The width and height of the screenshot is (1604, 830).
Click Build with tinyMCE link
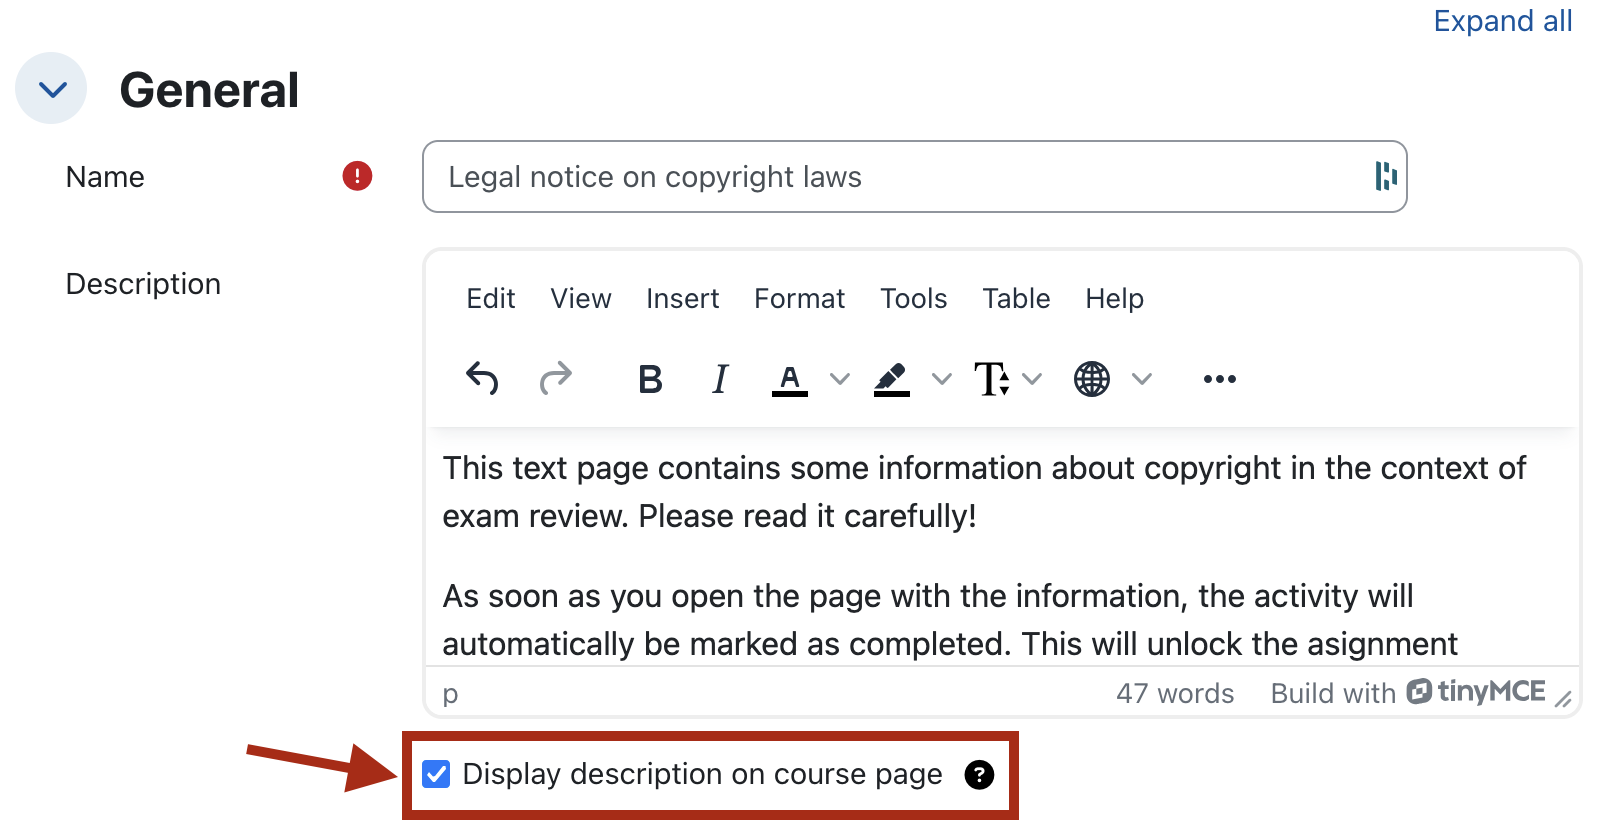[x=1407, y=693]
